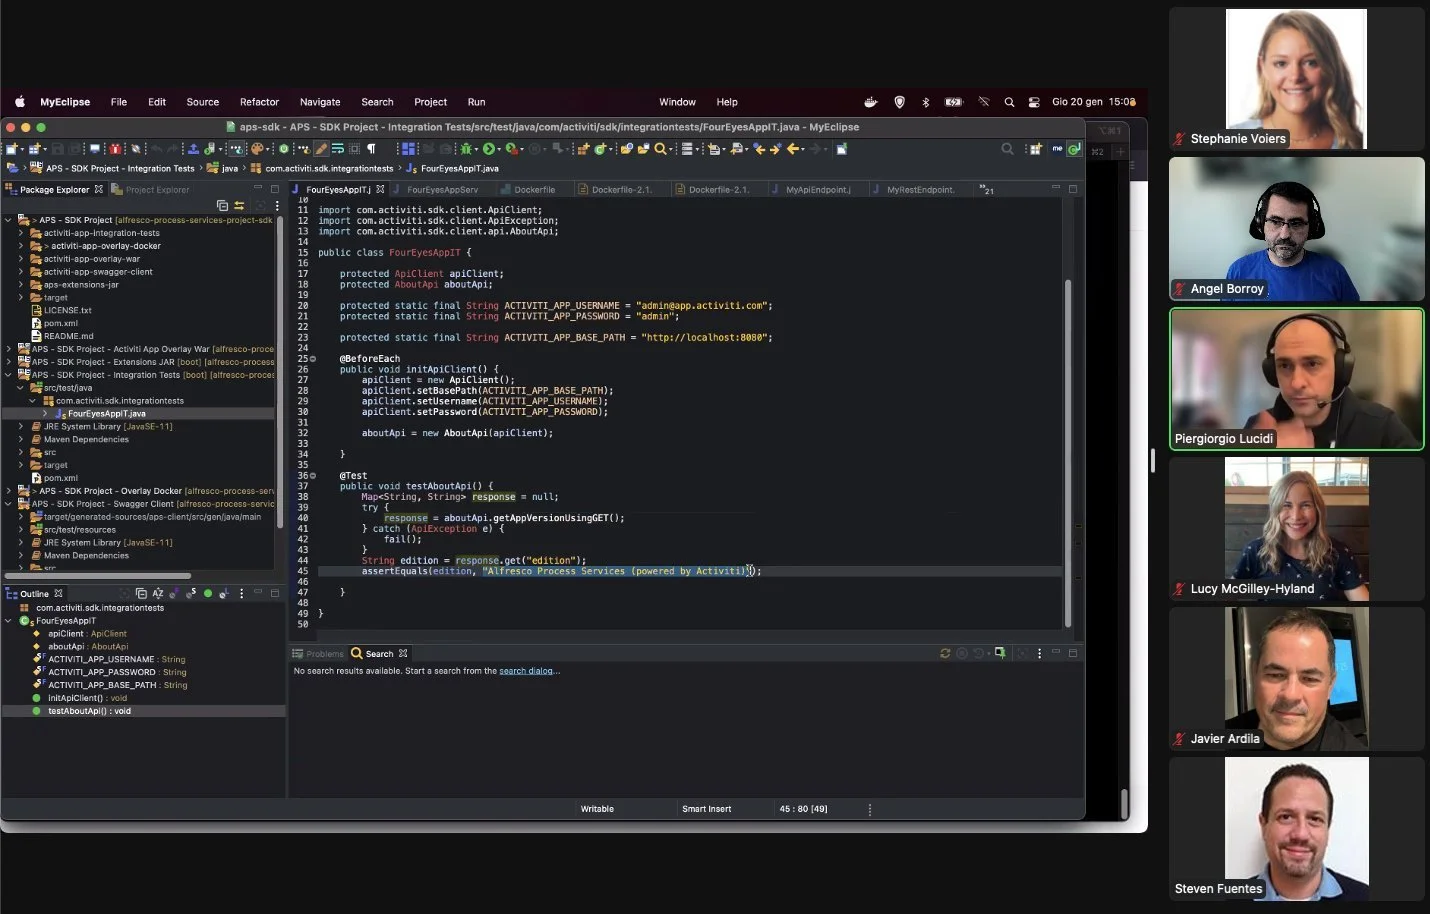Screen dimensions: 1430x914
Task: Open the Navigate menu
Action: click(320, 102)
